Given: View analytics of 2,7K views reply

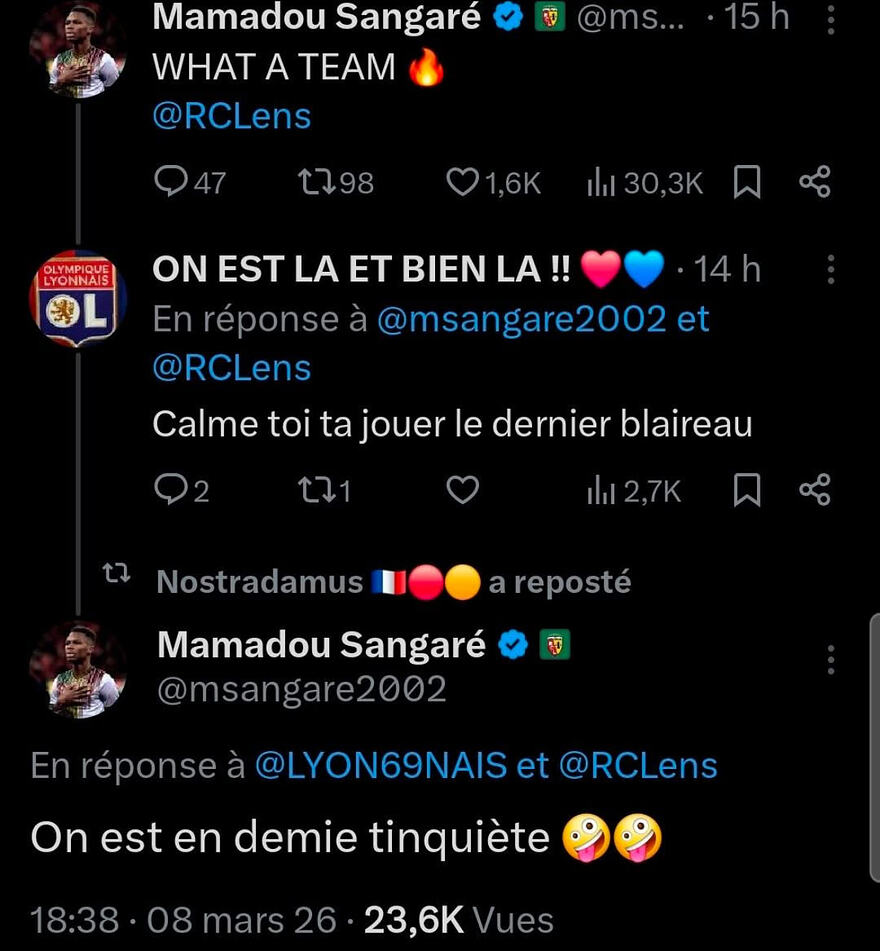Looking at the screenshot, I should tap(600, 490).
